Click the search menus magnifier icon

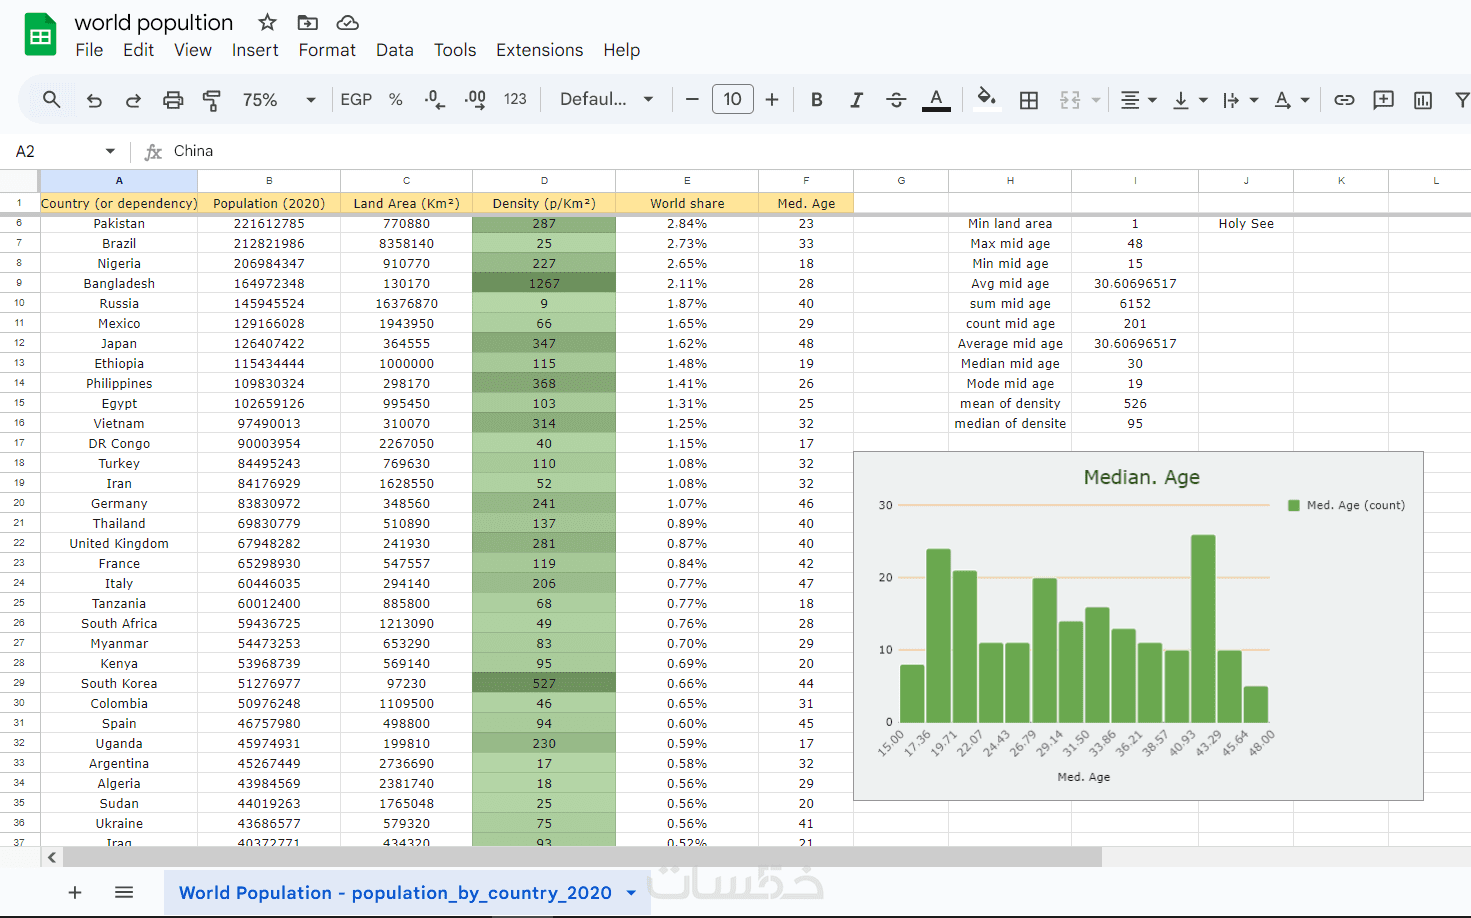[52, 99]
